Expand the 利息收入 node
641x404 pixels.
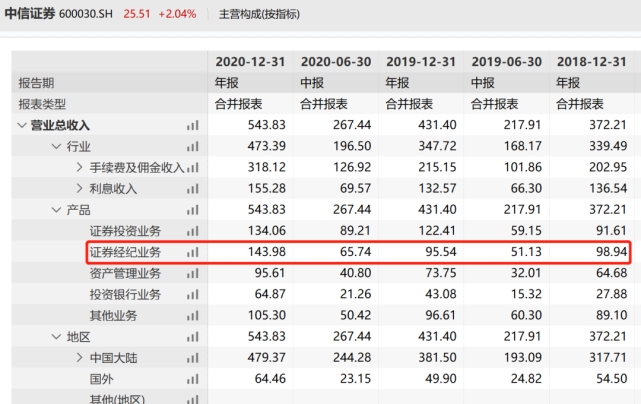(x=80, y=189)
